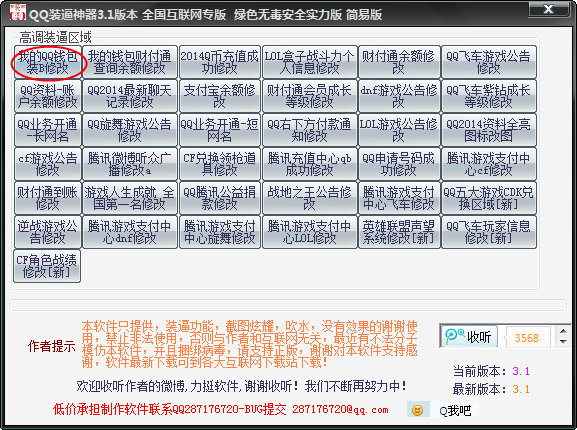Image resolution: width=577 pixels, height=430 pixels.
Task: Select 腾讯游戏支付中心炫舞修改
Action: click(x=220, y=232)
